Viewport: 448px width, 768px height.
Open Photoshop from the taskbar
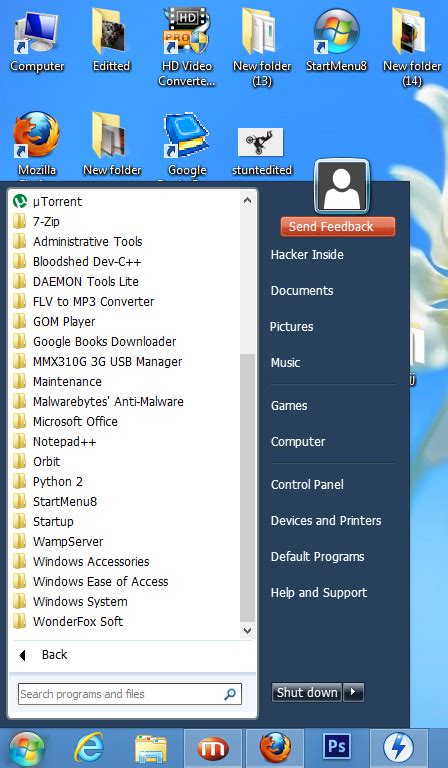coord(337,748)
